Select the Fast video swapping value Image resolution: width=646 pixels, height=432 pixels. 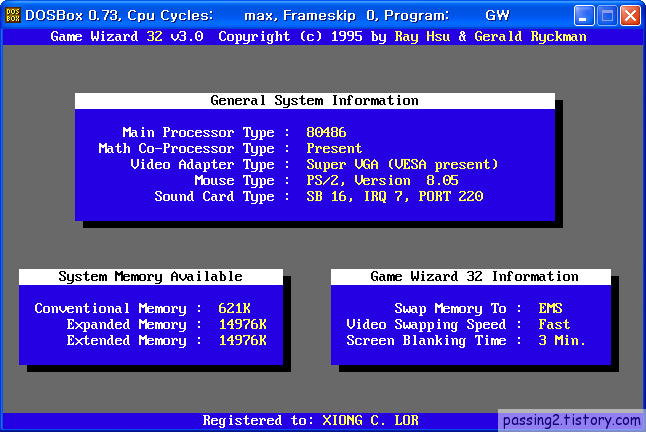(x=554, y=325)
